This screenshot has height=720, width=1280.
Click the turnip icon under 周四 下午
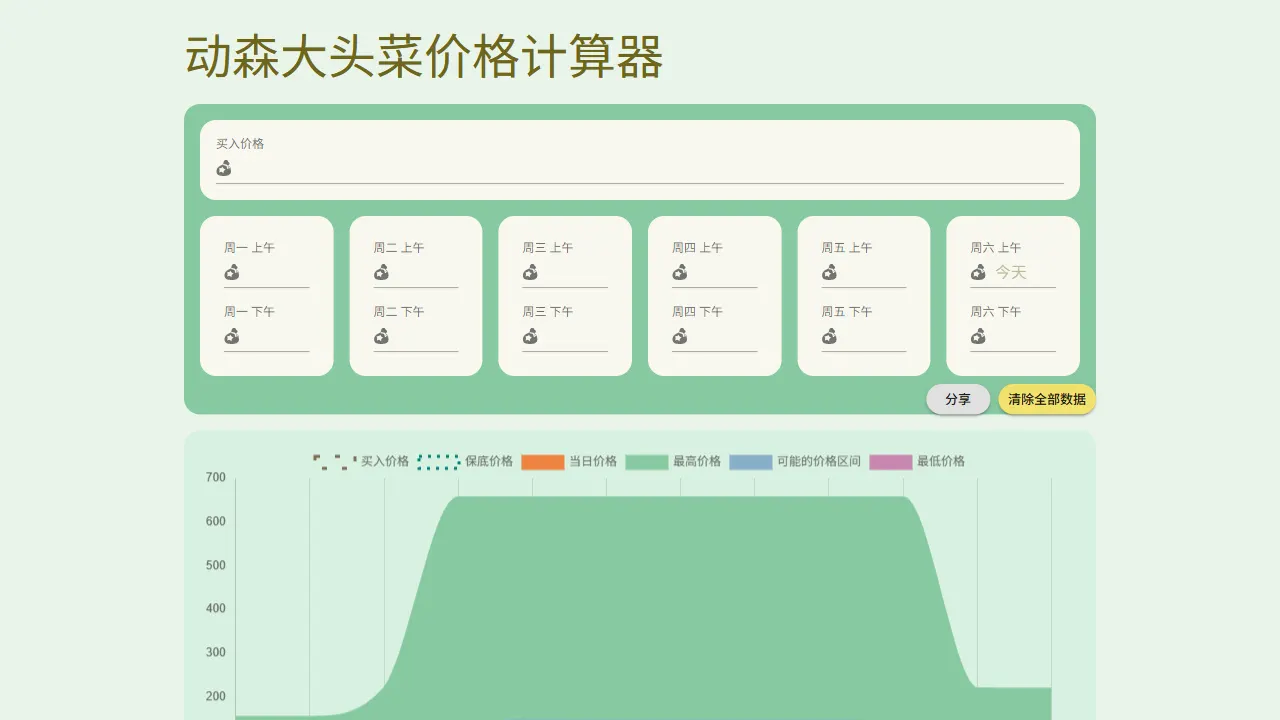(680, 336)
